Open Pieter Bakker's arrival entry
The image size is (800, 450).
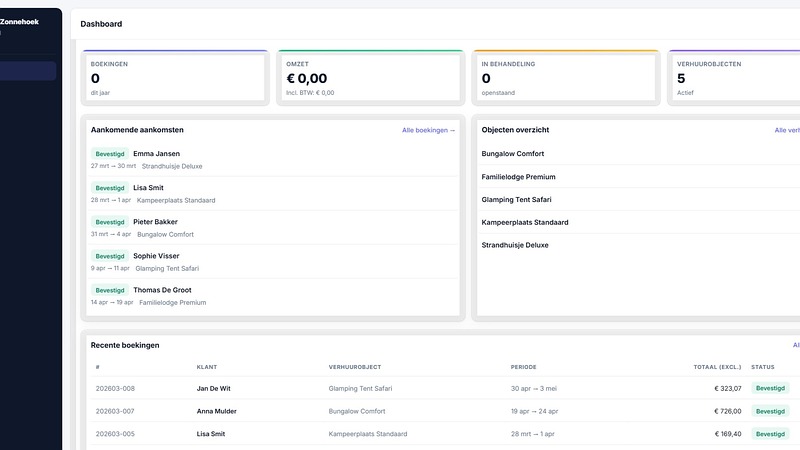coord(156,222)
